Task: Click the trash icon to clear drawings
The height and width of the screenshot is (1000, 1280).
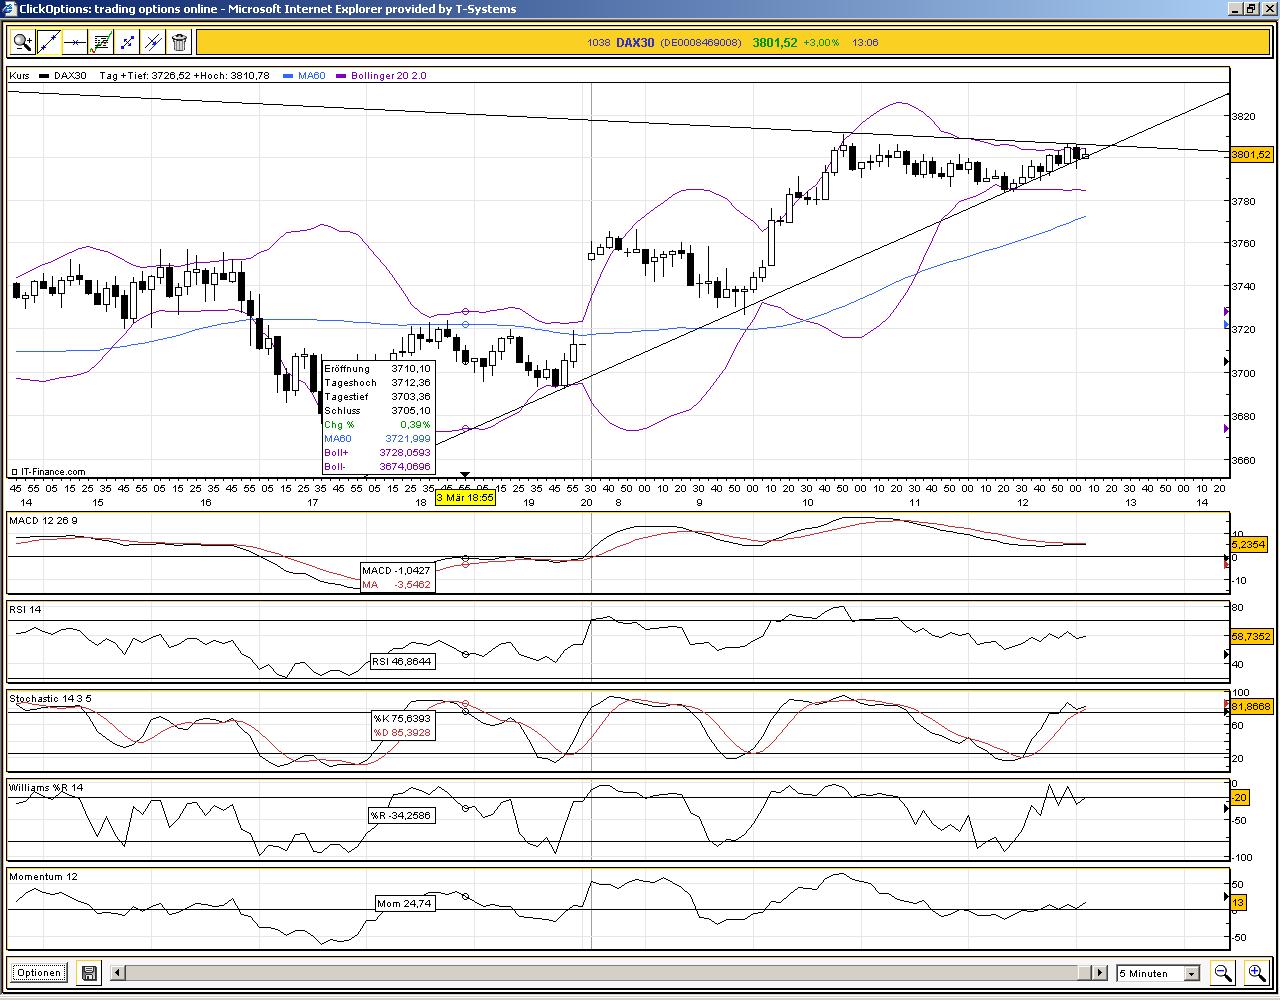Action: pos(178,42)
